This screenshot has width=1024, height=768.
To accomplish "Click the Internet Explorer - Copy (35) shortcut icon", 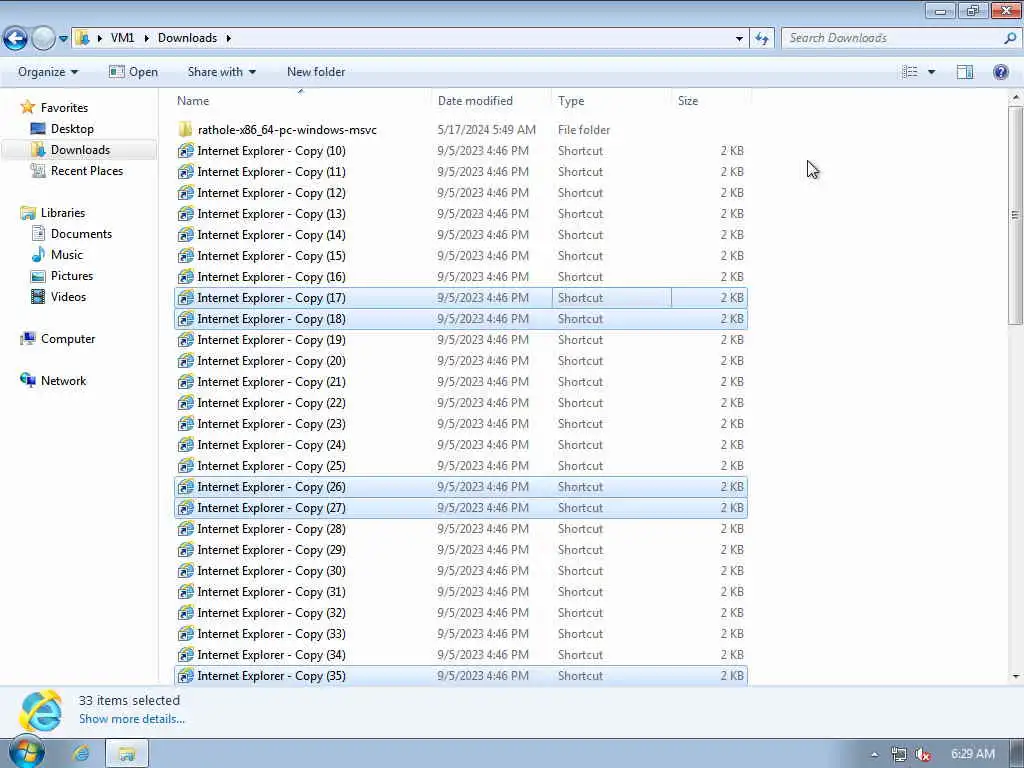I will coord(185,676).
